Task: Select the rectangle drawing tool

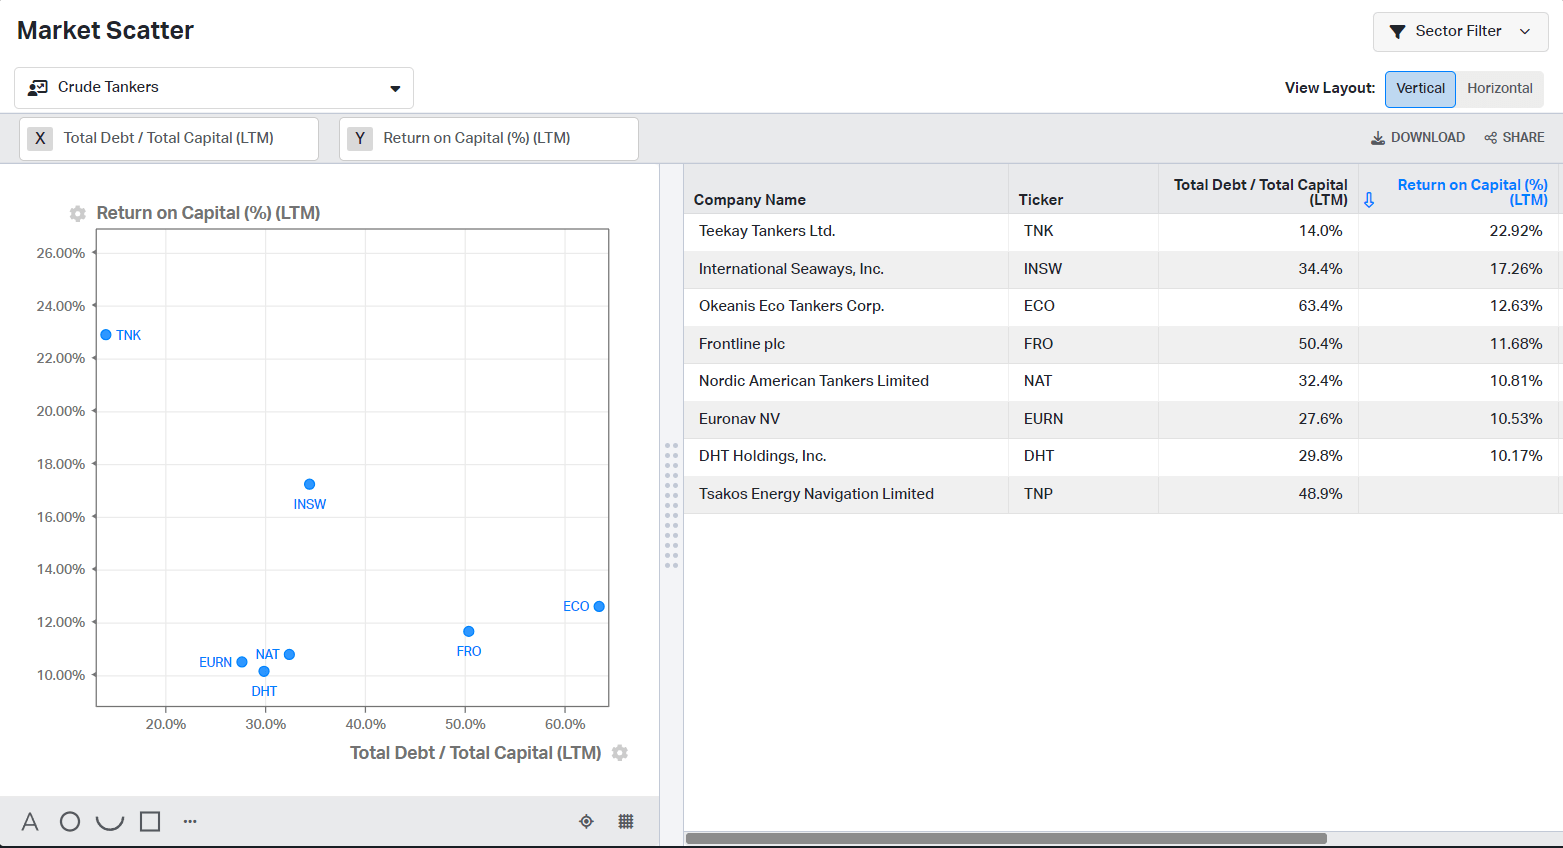Action: [150, 822]
